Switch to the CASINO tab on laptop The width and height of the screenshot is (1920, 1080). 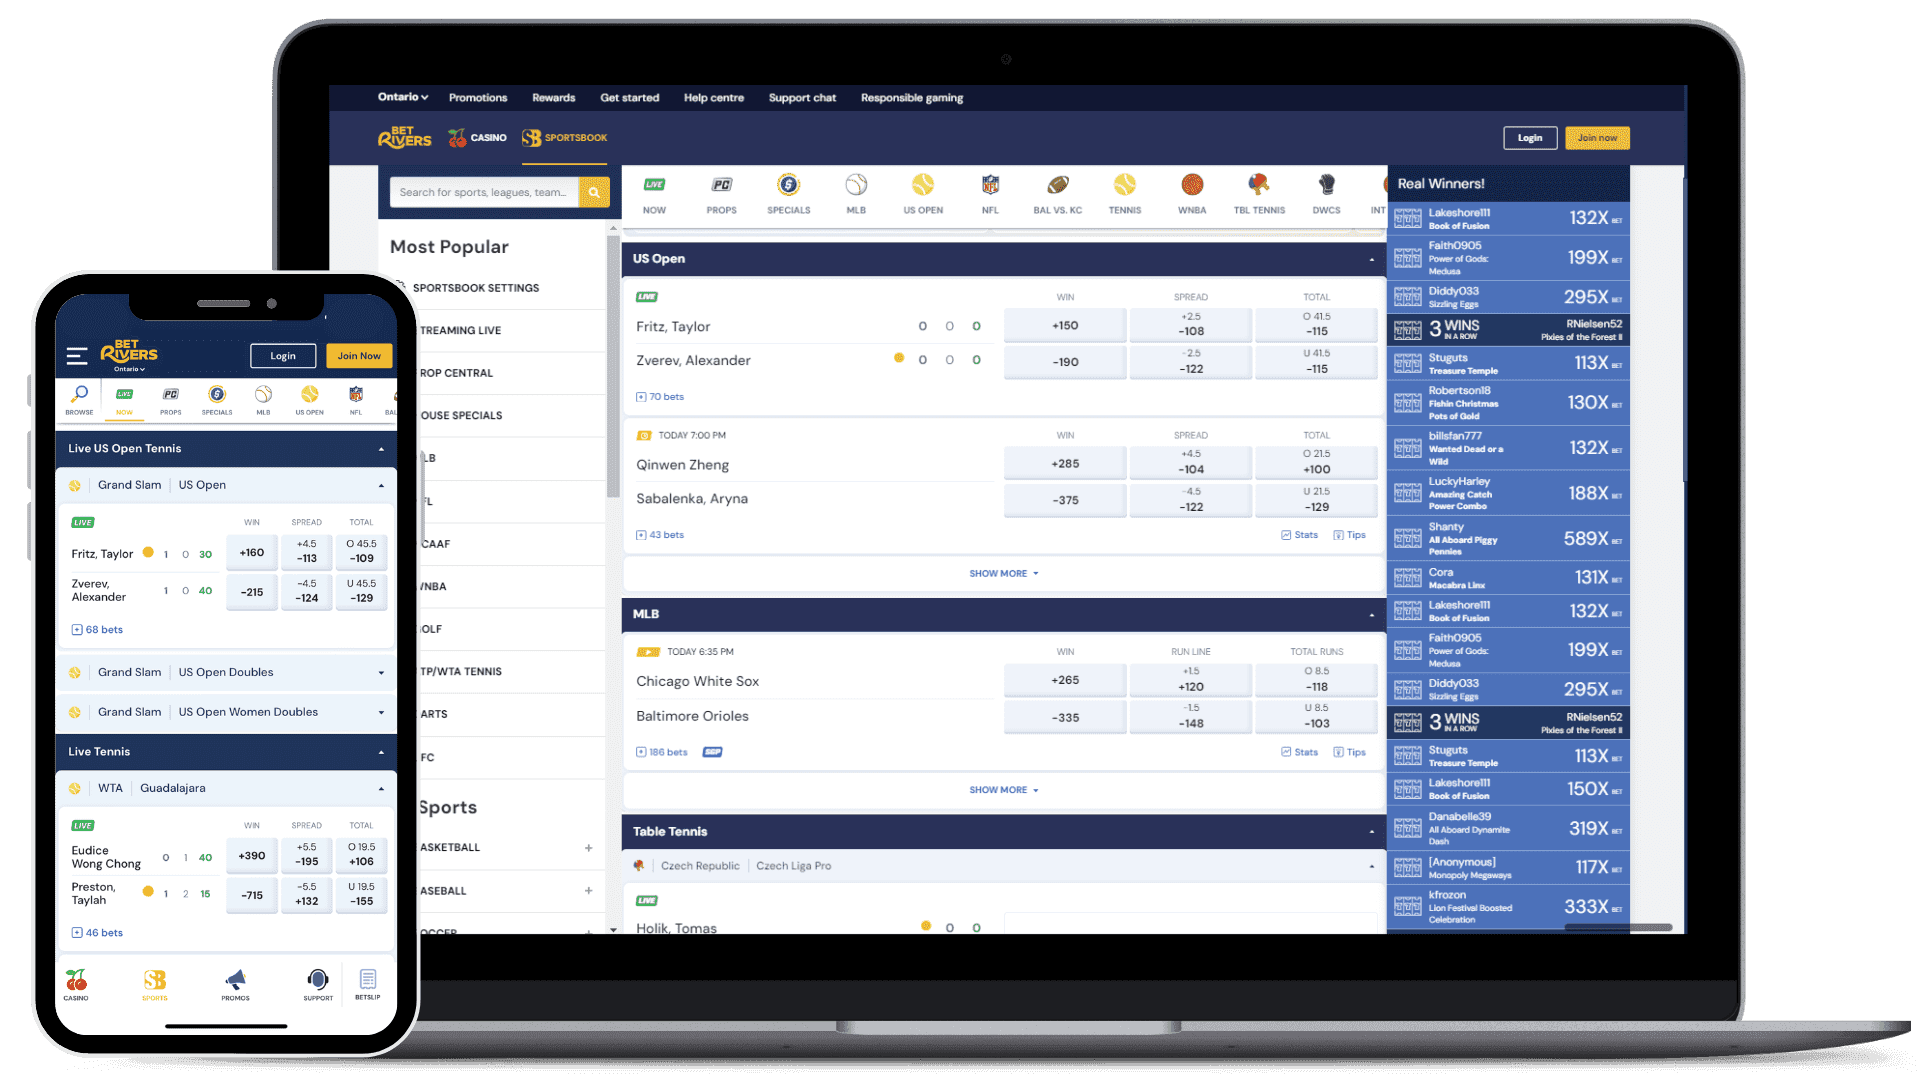pyautogui.click(x=478, y=138)
